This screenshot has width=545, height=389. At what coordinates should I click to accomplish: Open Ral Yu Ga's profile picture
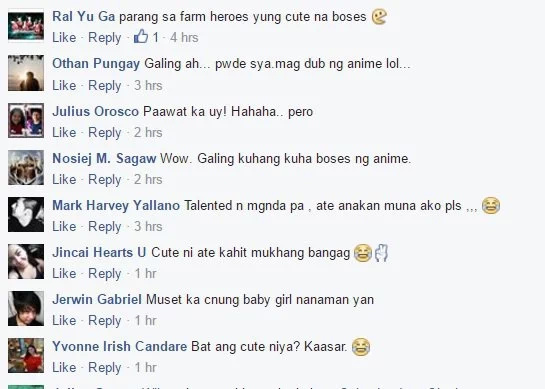[26, 26]
